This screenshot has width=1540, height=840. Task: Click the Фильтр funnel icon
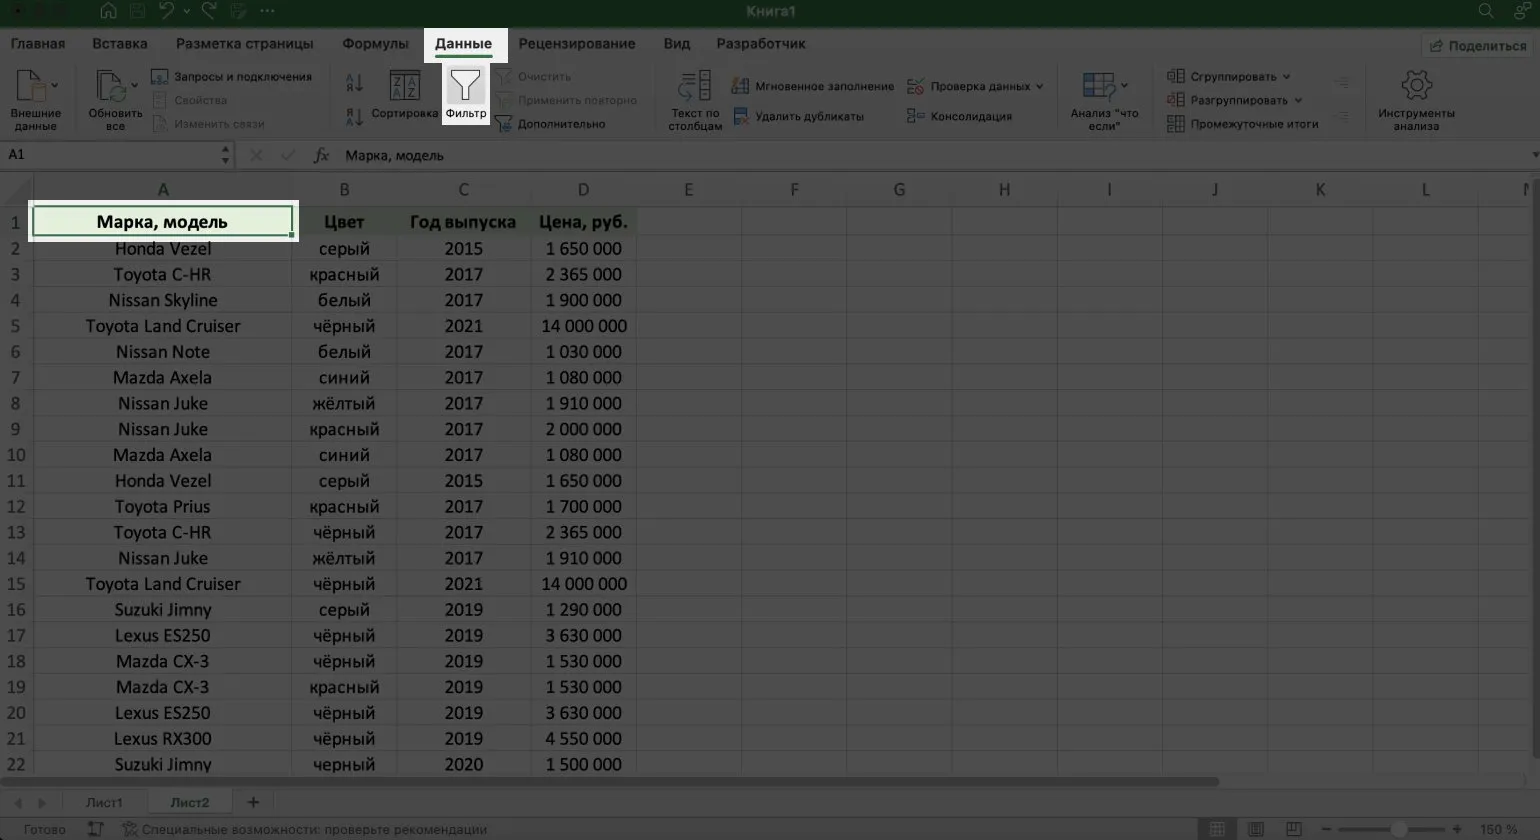coord(465,87)
